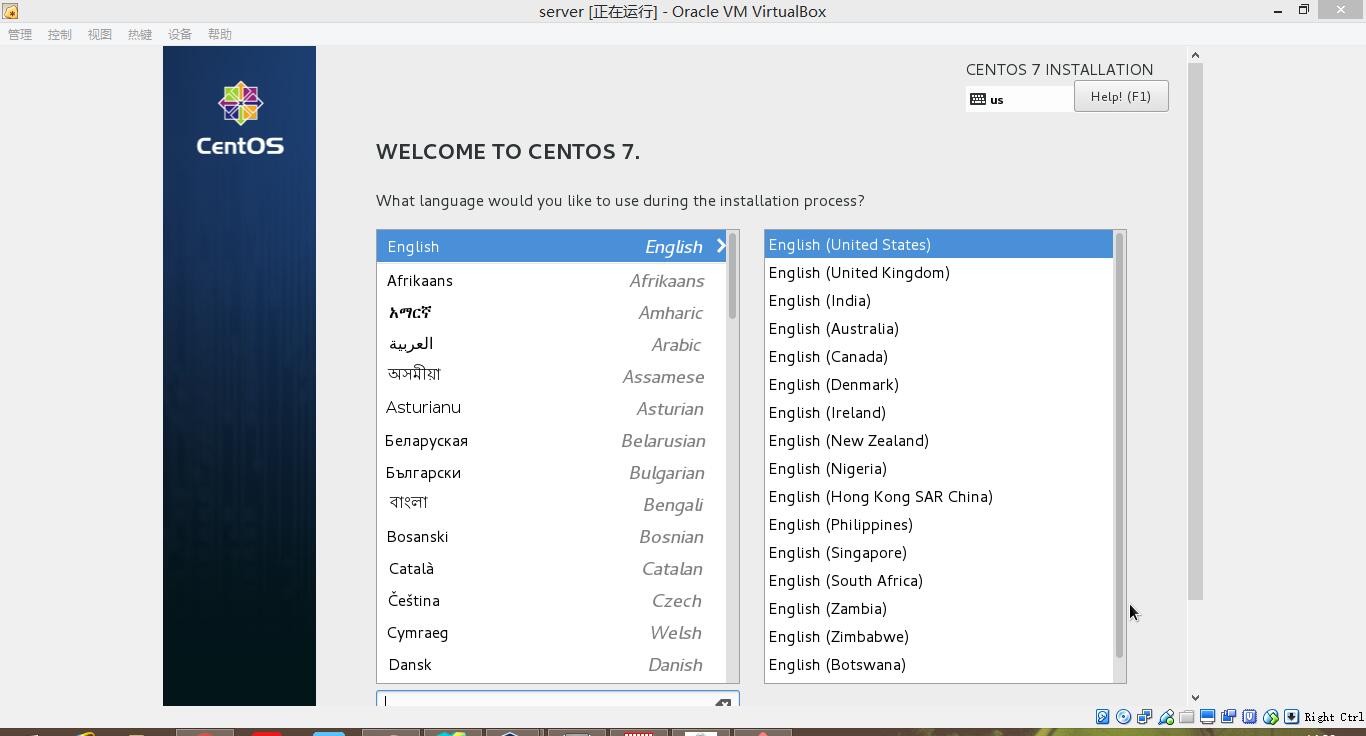Open the 帮助 menu
This screenshot has width=1366, height=736.
(x=220, y=34)
